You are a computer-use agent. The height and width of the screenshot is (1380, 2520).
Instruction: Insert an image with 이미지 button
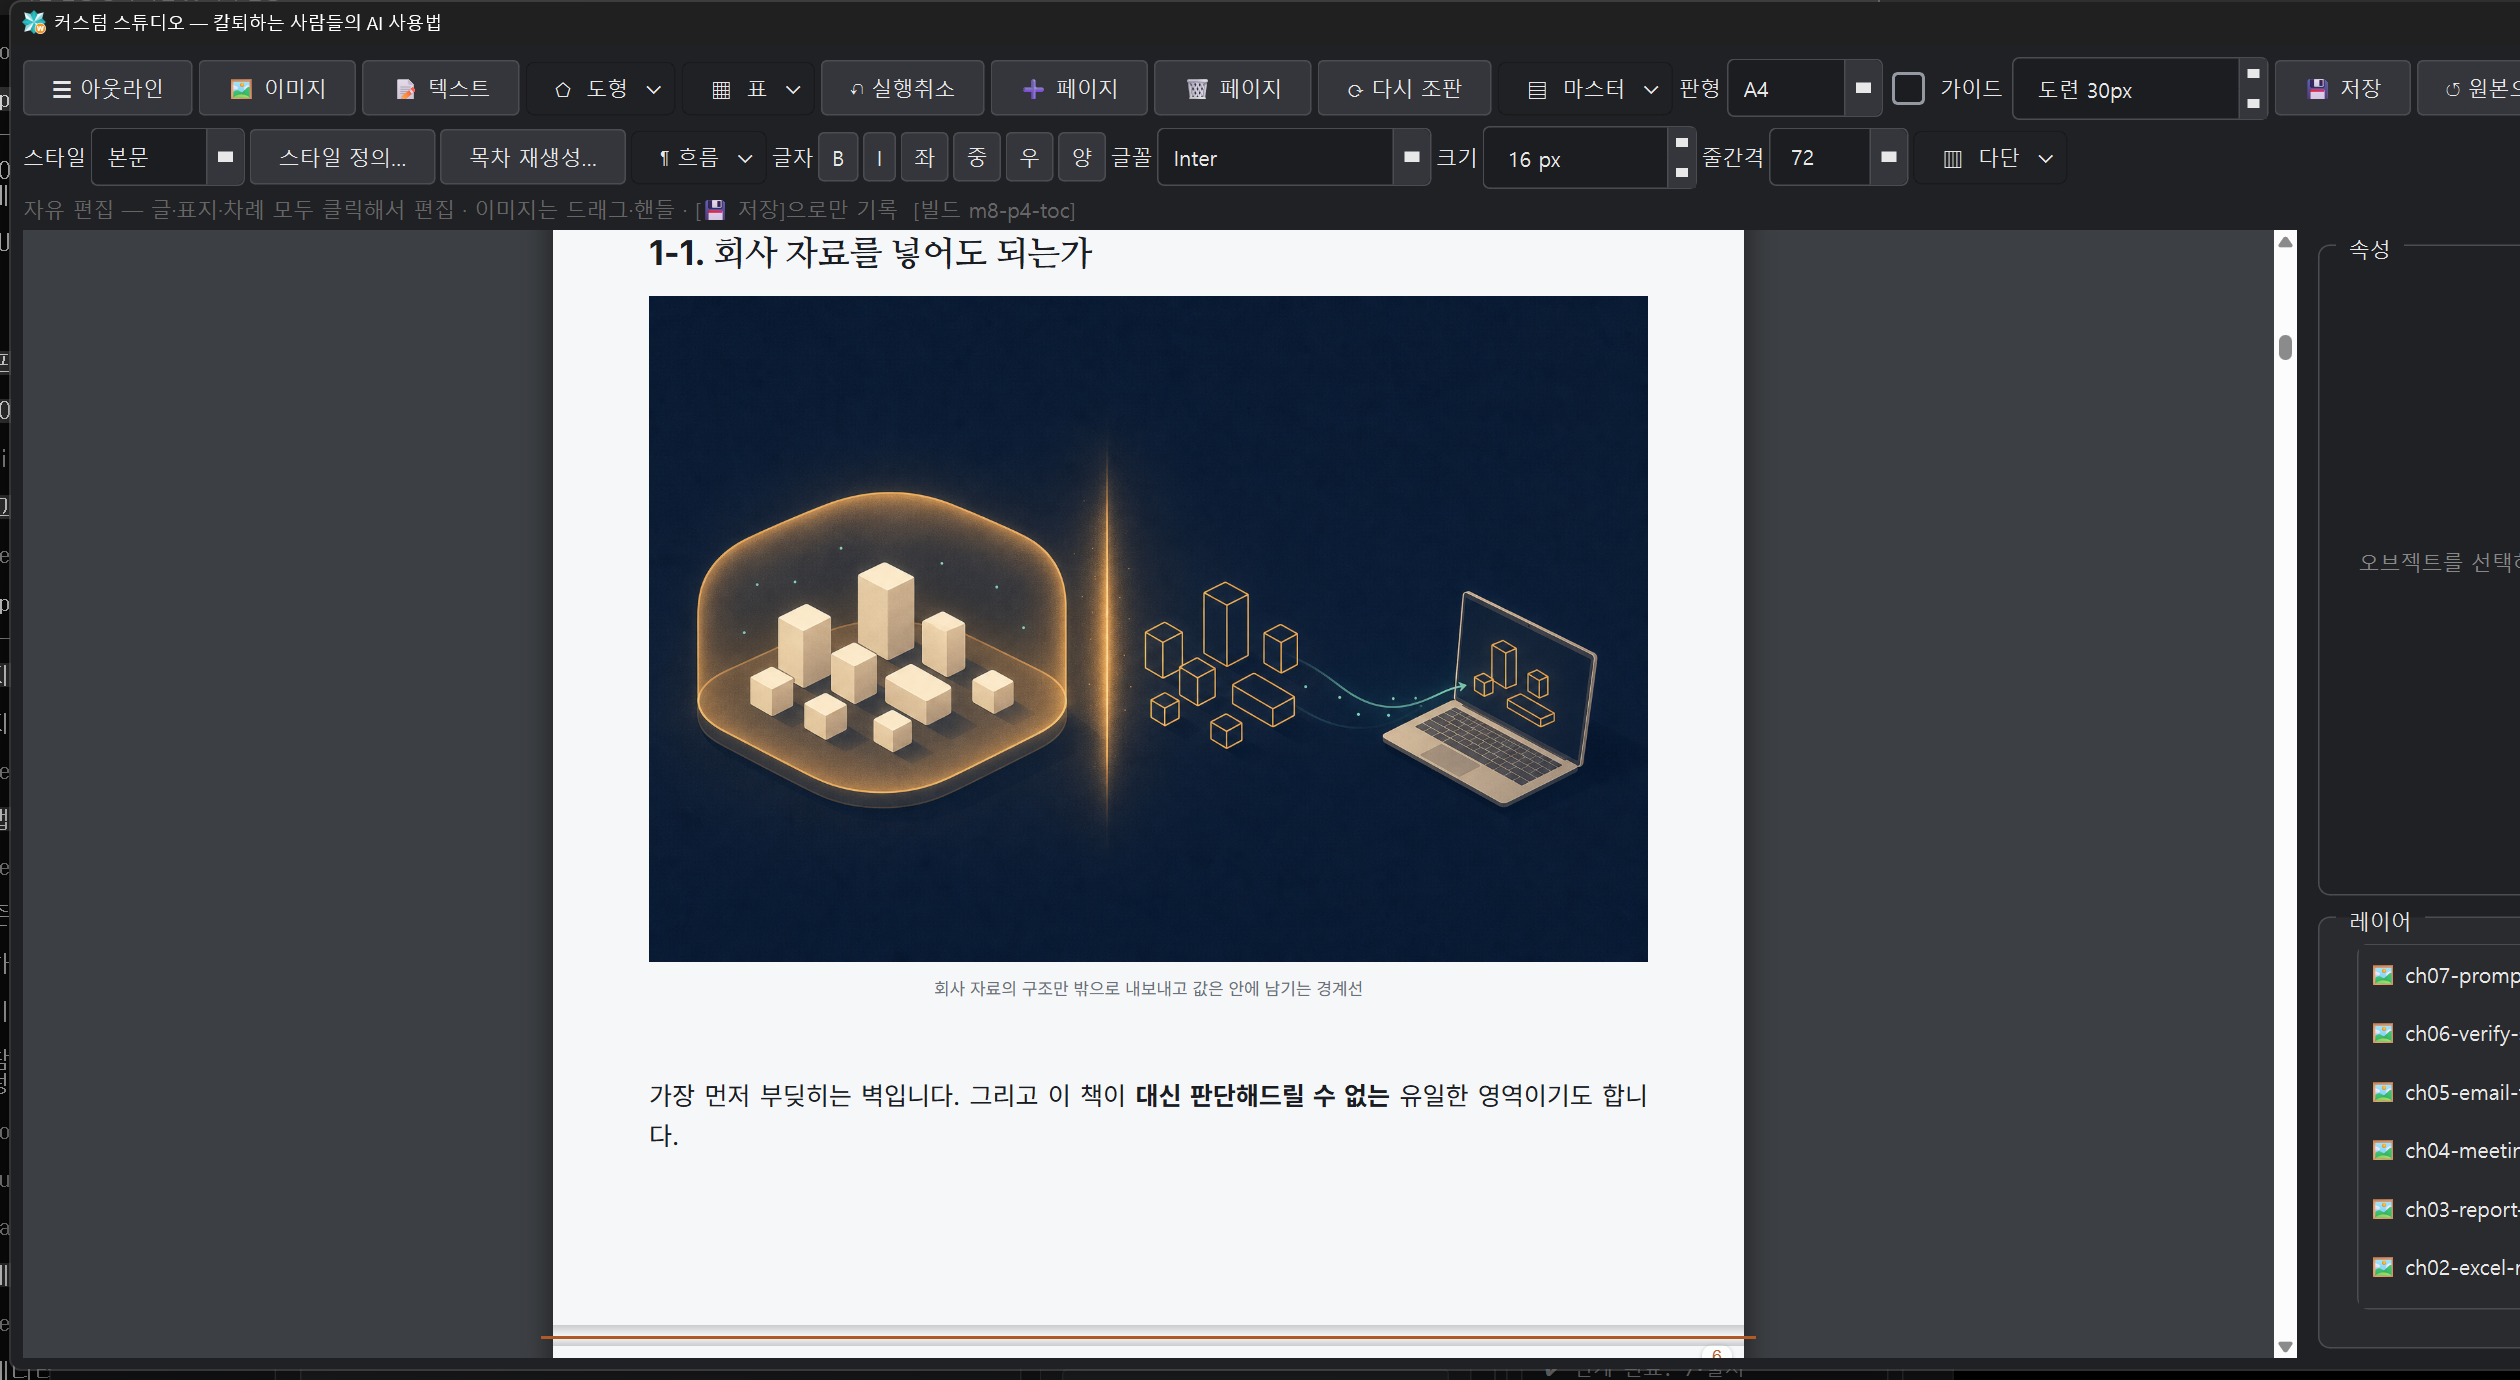277,89
